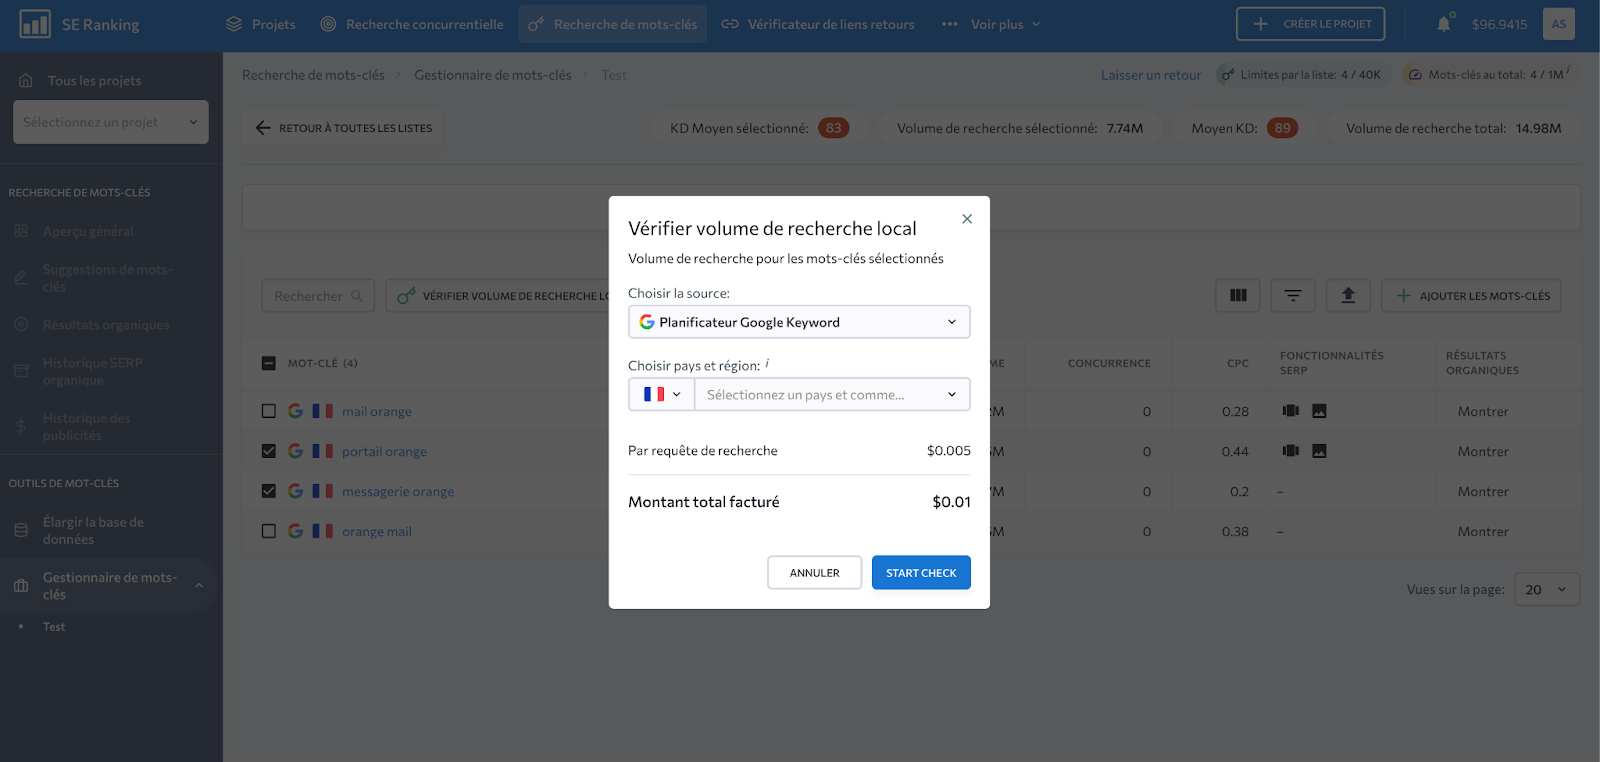Click AJOUTER LES MOTS-CLÉS button
This screenshot has width=1600, height=762.
point(1471,295)
